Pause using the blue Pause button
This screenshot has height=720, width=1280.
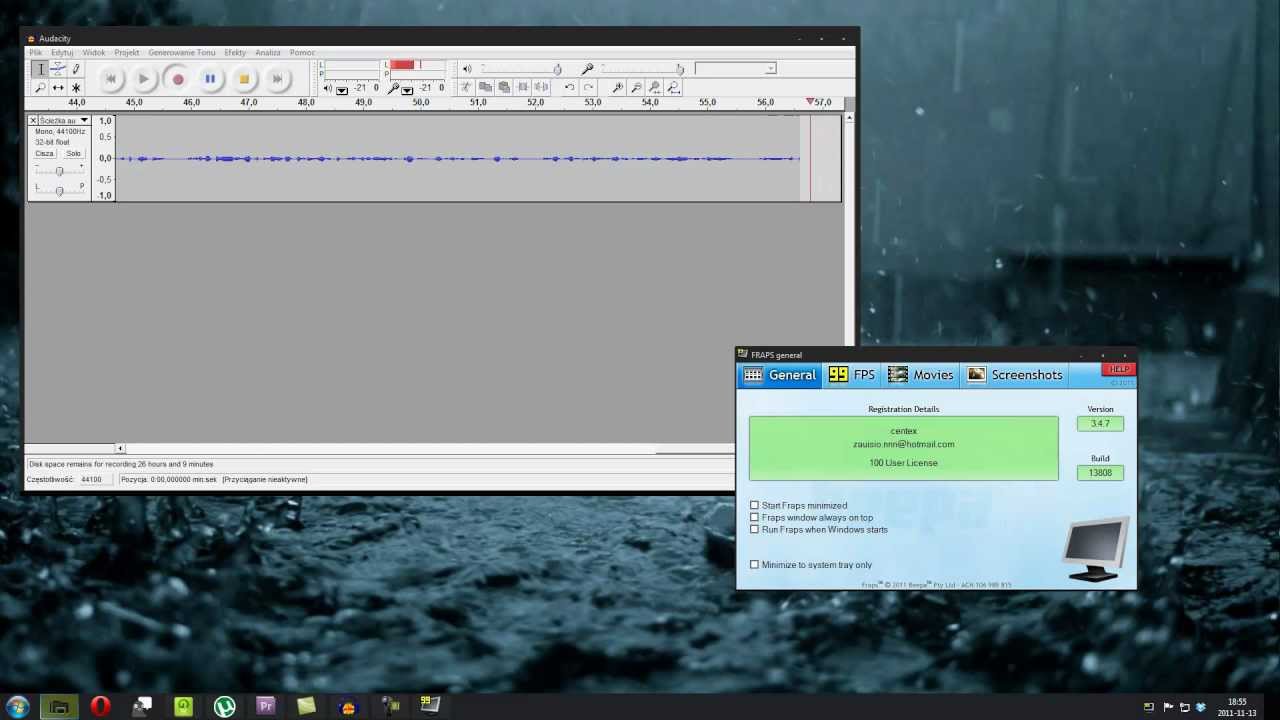click(210, 79)
